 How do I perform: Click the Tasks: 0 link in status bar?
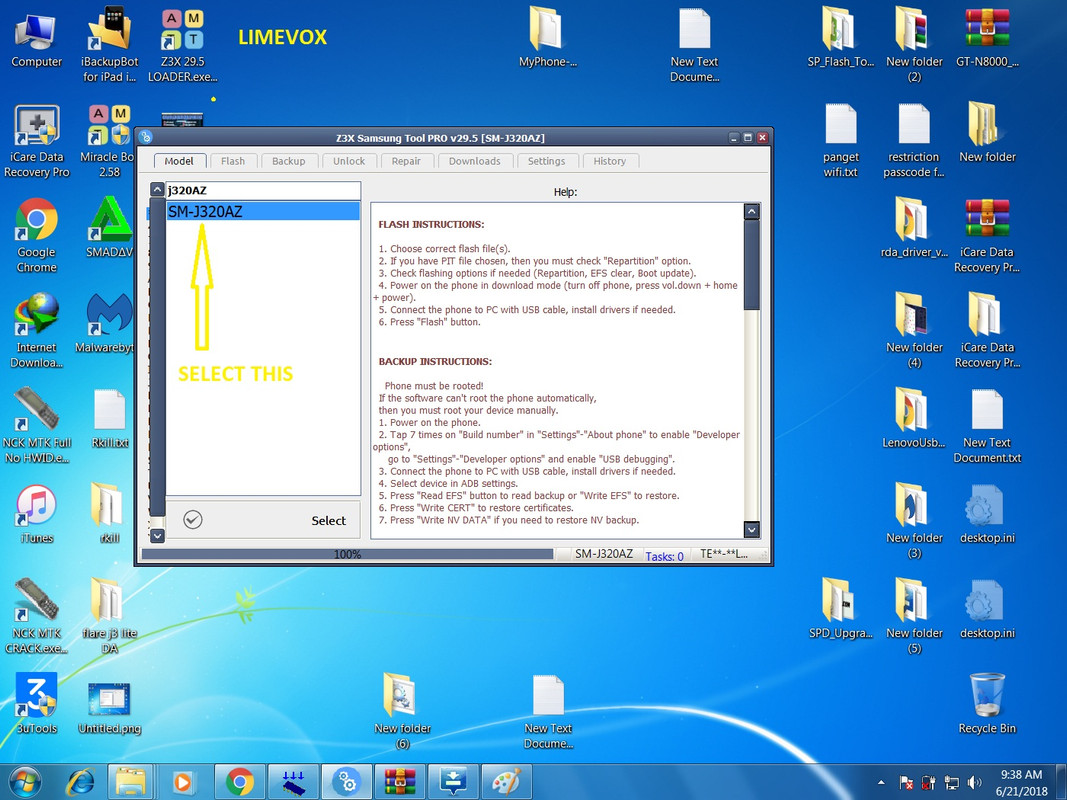tap(664, 556)
